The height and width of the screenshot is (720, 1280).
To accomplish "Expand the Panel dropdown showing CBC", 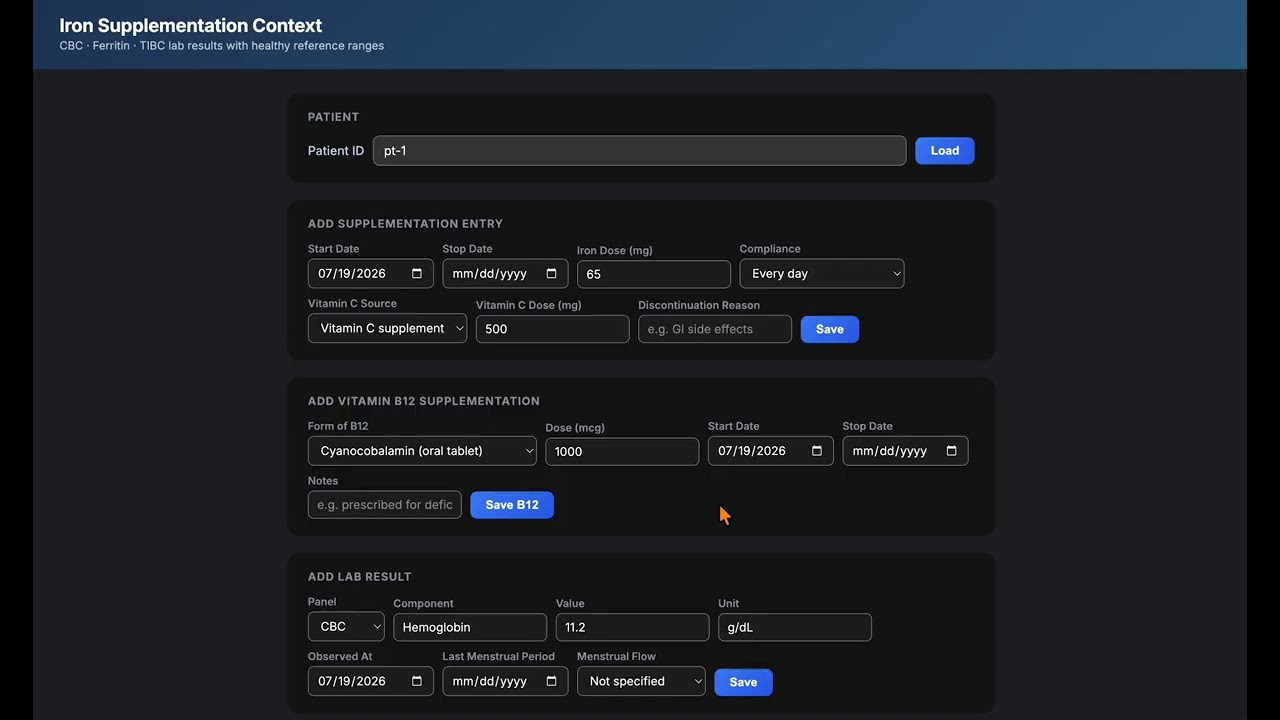I will coord(346,627).
